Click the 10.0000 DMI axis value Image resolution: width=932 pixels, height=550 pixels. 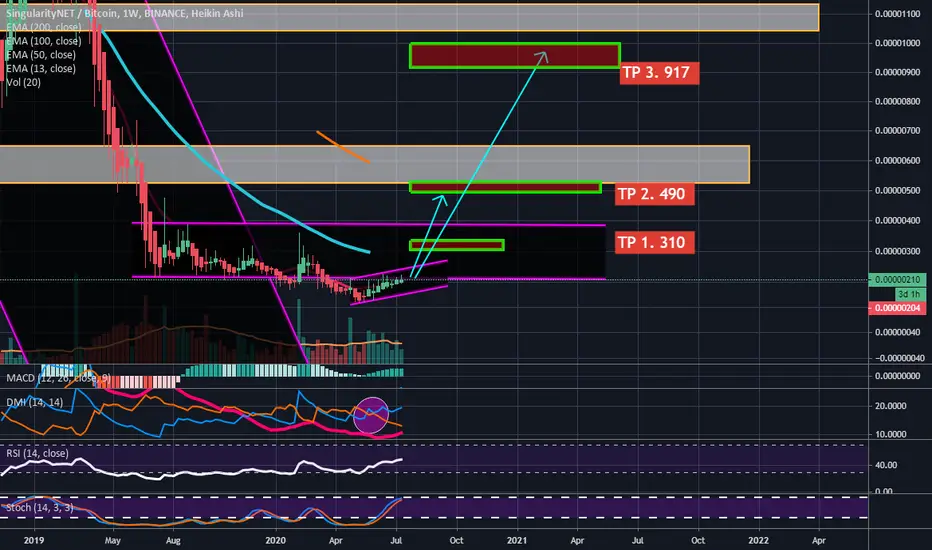[890, 435]
